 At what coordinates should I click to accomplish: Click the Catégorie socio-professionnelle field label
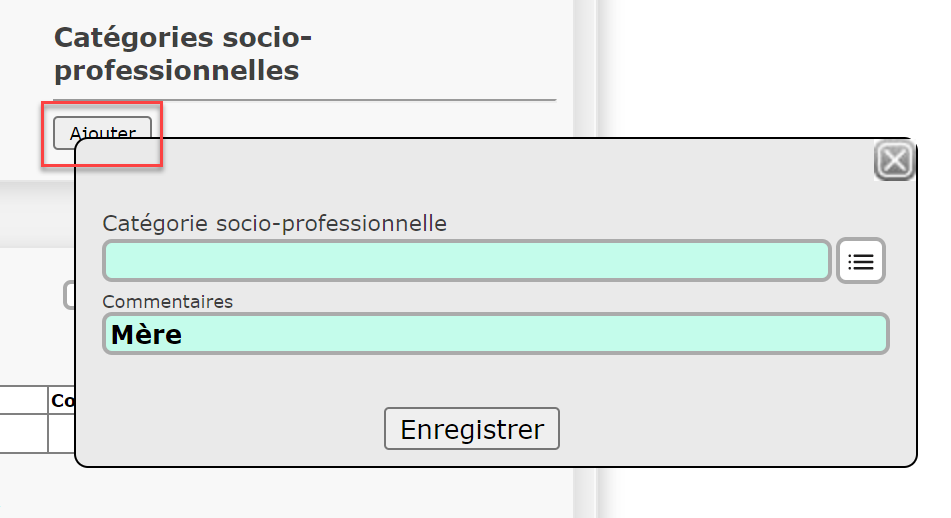tap(274, 223)
